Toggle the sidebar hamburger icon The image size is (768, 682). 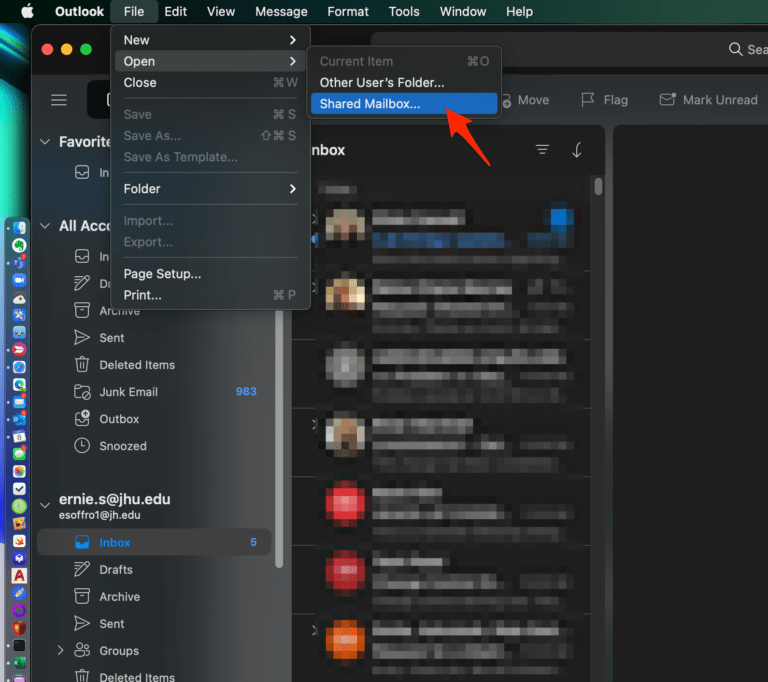59,100
